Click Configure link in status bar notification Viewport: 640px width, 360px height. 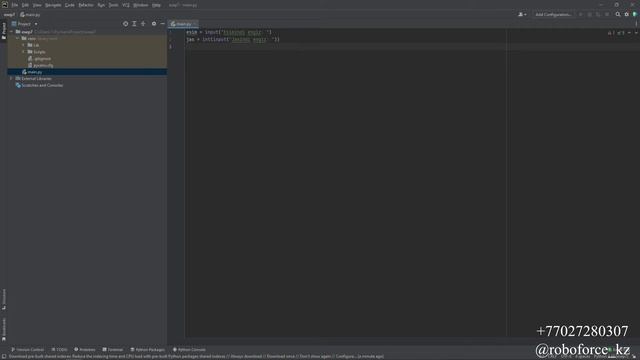pos(345,357)
